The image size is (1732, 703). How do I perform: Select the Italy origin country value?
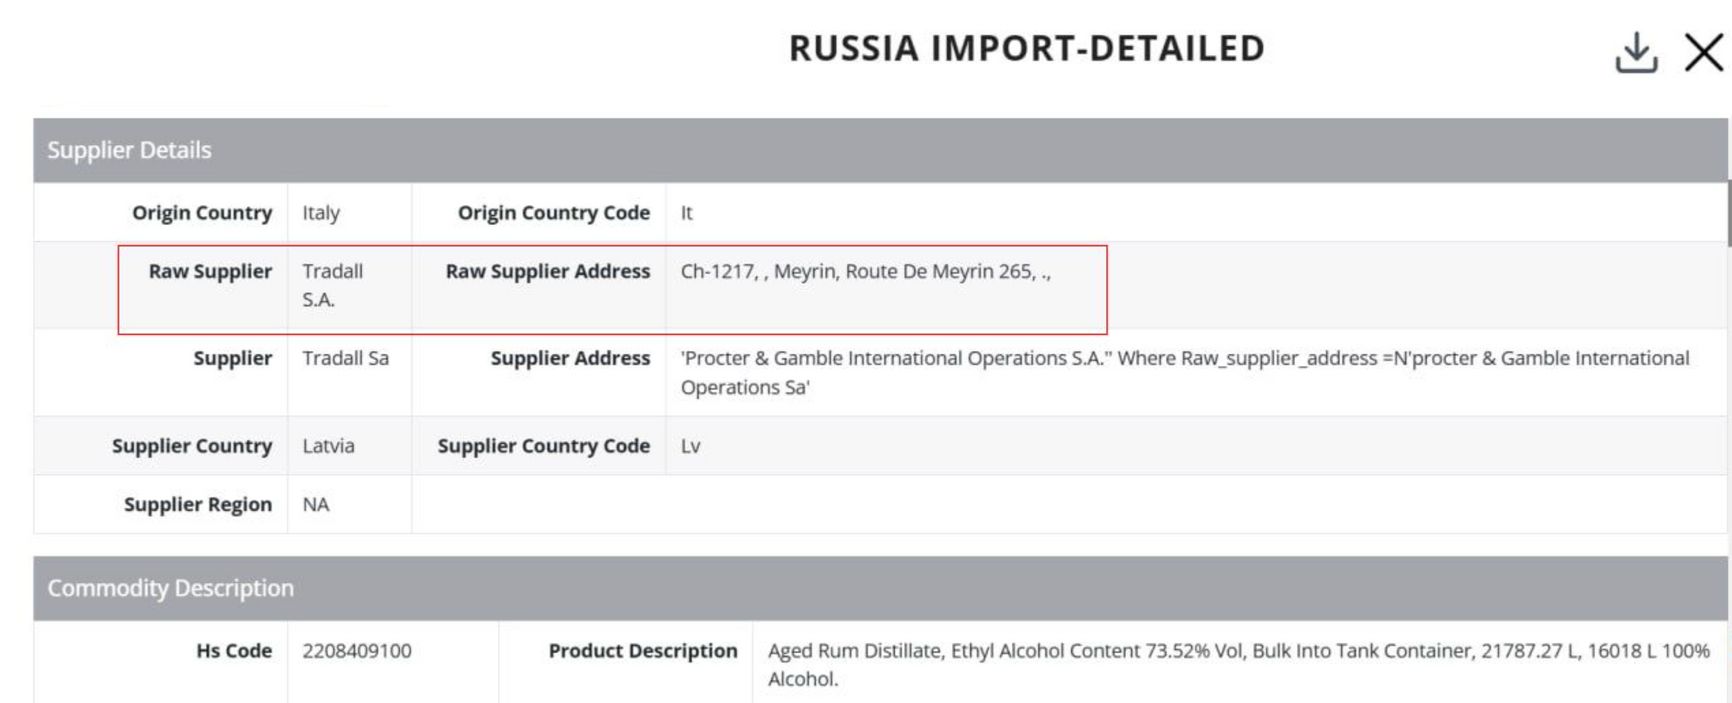pos(321,213)
